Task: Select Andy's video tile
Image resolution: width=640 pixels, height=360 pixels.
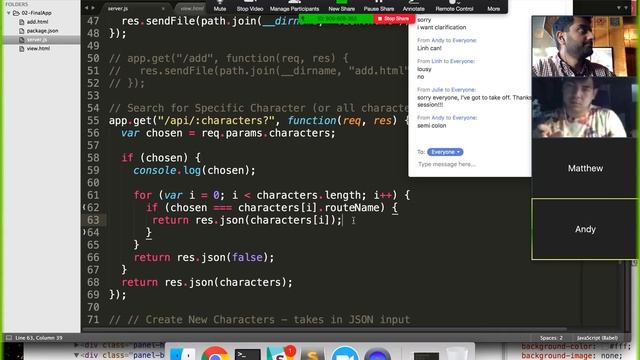Action: [585, 229]
